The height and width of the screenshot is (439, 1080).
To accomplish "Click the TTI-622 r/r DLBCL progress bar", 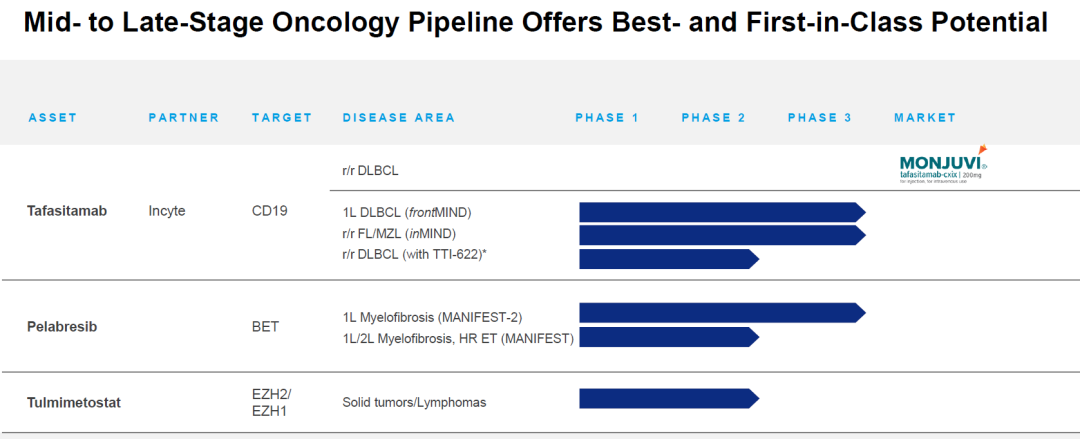I will point(669,258).
